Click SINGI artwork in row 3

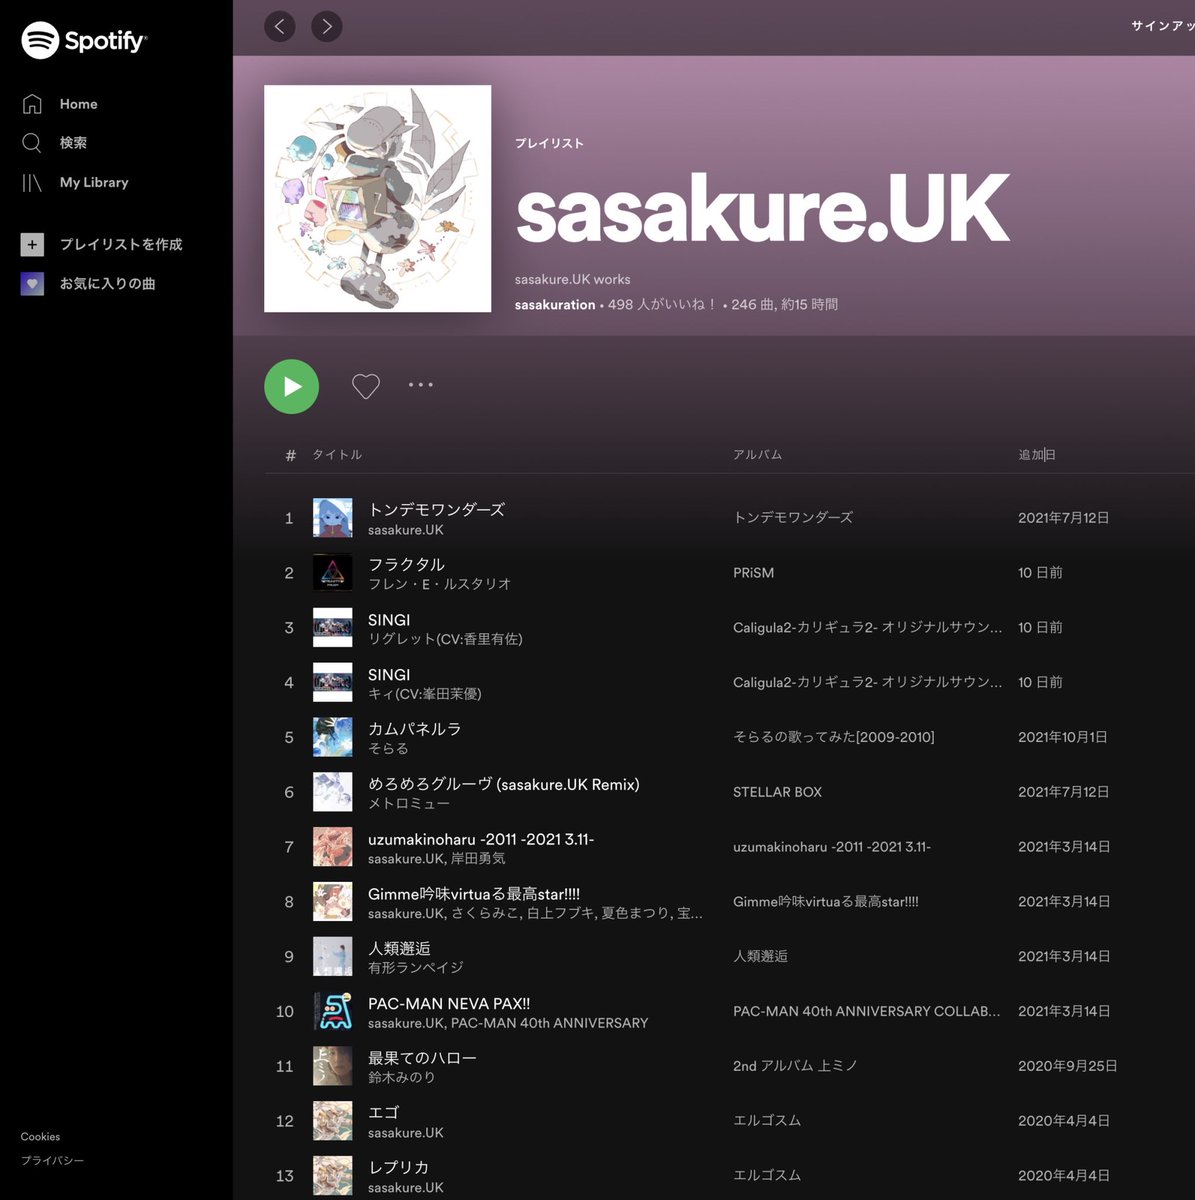point(332,628)
